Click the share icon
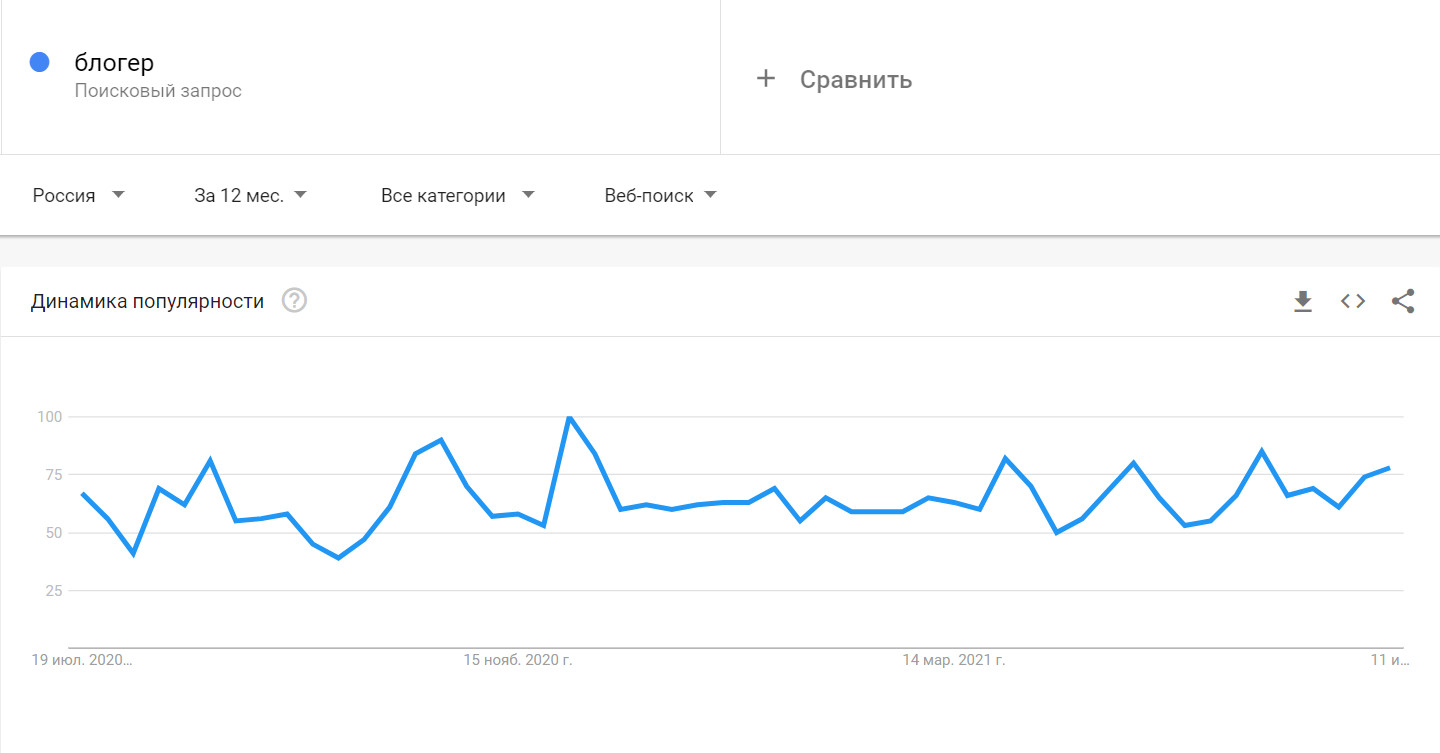 click(x=1403, y=301)
